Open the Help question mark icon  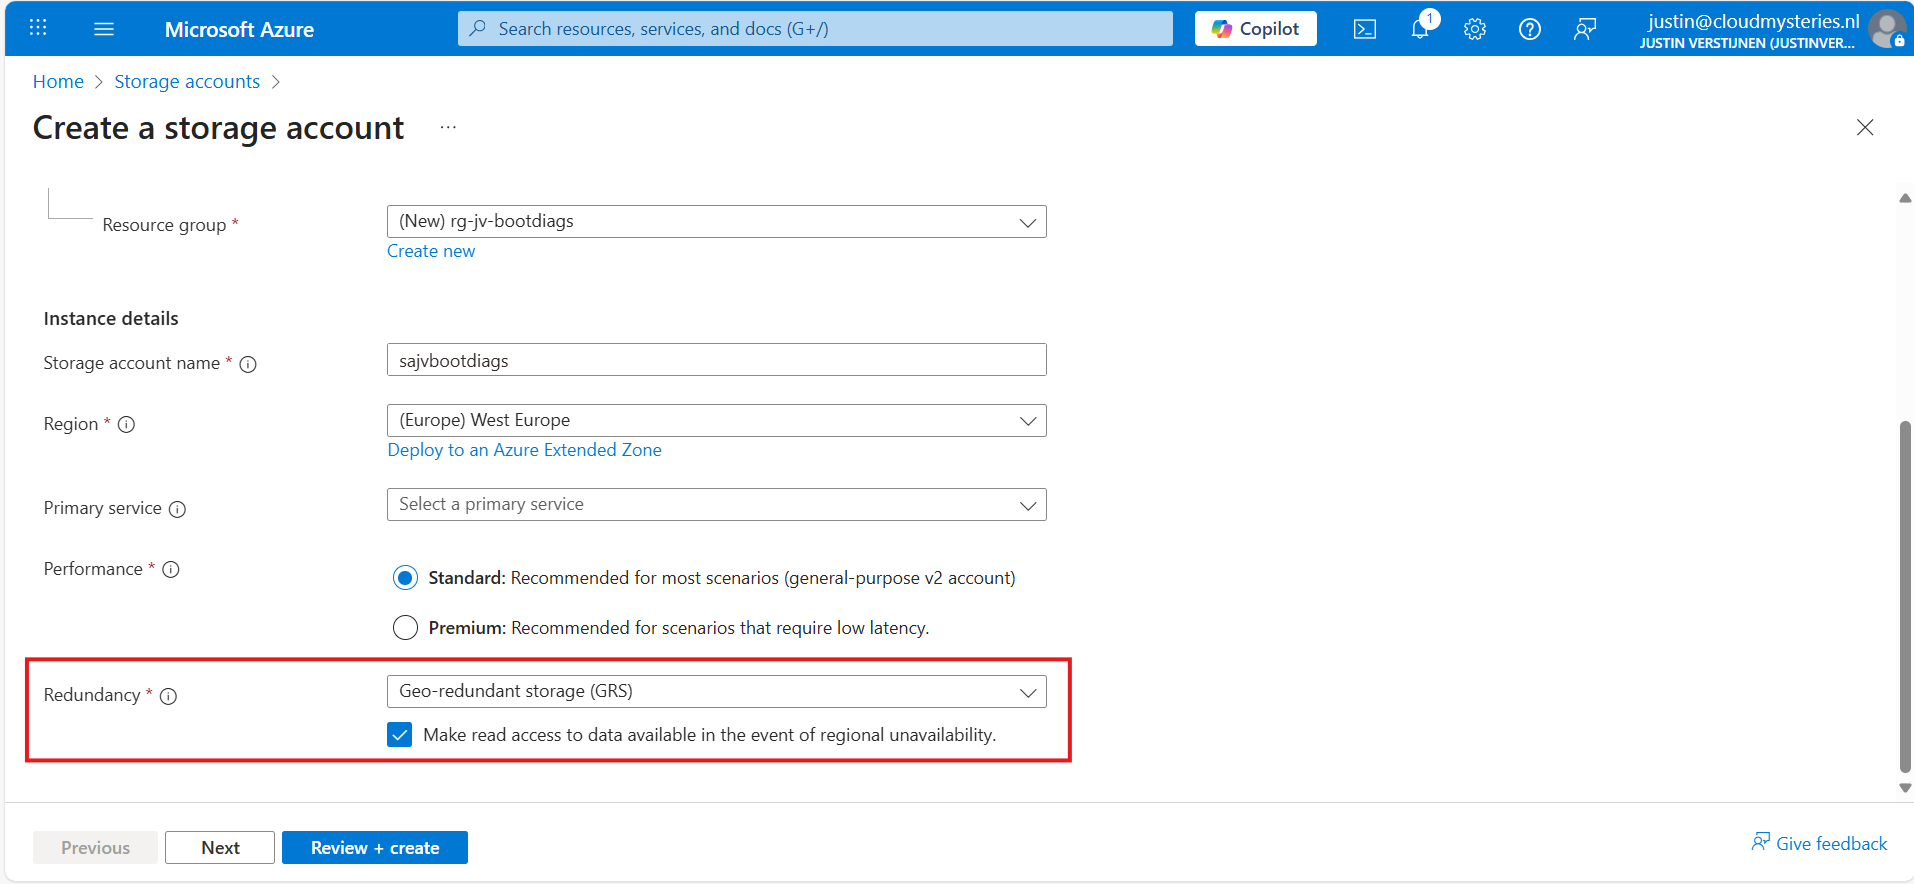pyautogui.click(x=1529, y=29)
